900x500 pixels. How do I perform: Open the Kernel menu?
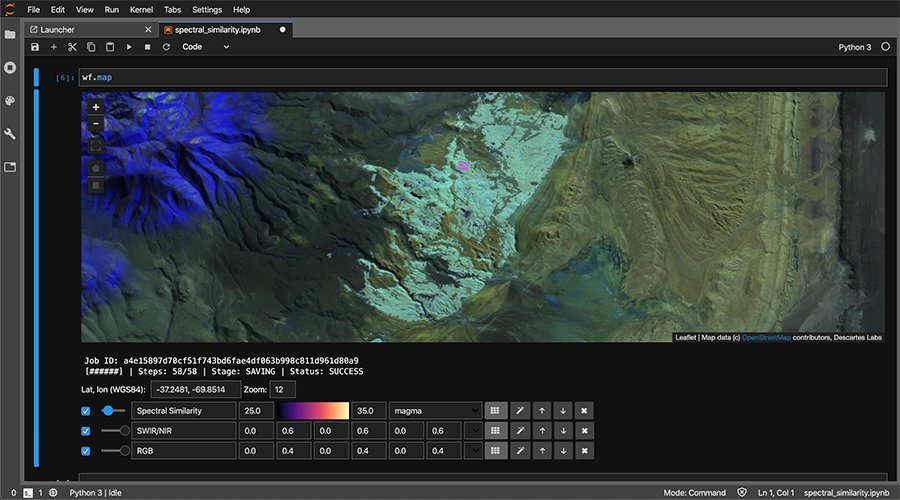(x=141, y=10)
